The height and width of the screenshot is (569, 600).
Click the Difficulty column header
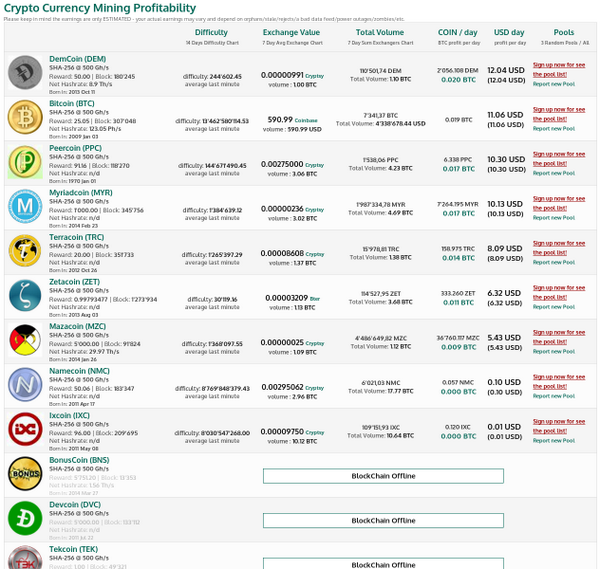tap(211, 33)
